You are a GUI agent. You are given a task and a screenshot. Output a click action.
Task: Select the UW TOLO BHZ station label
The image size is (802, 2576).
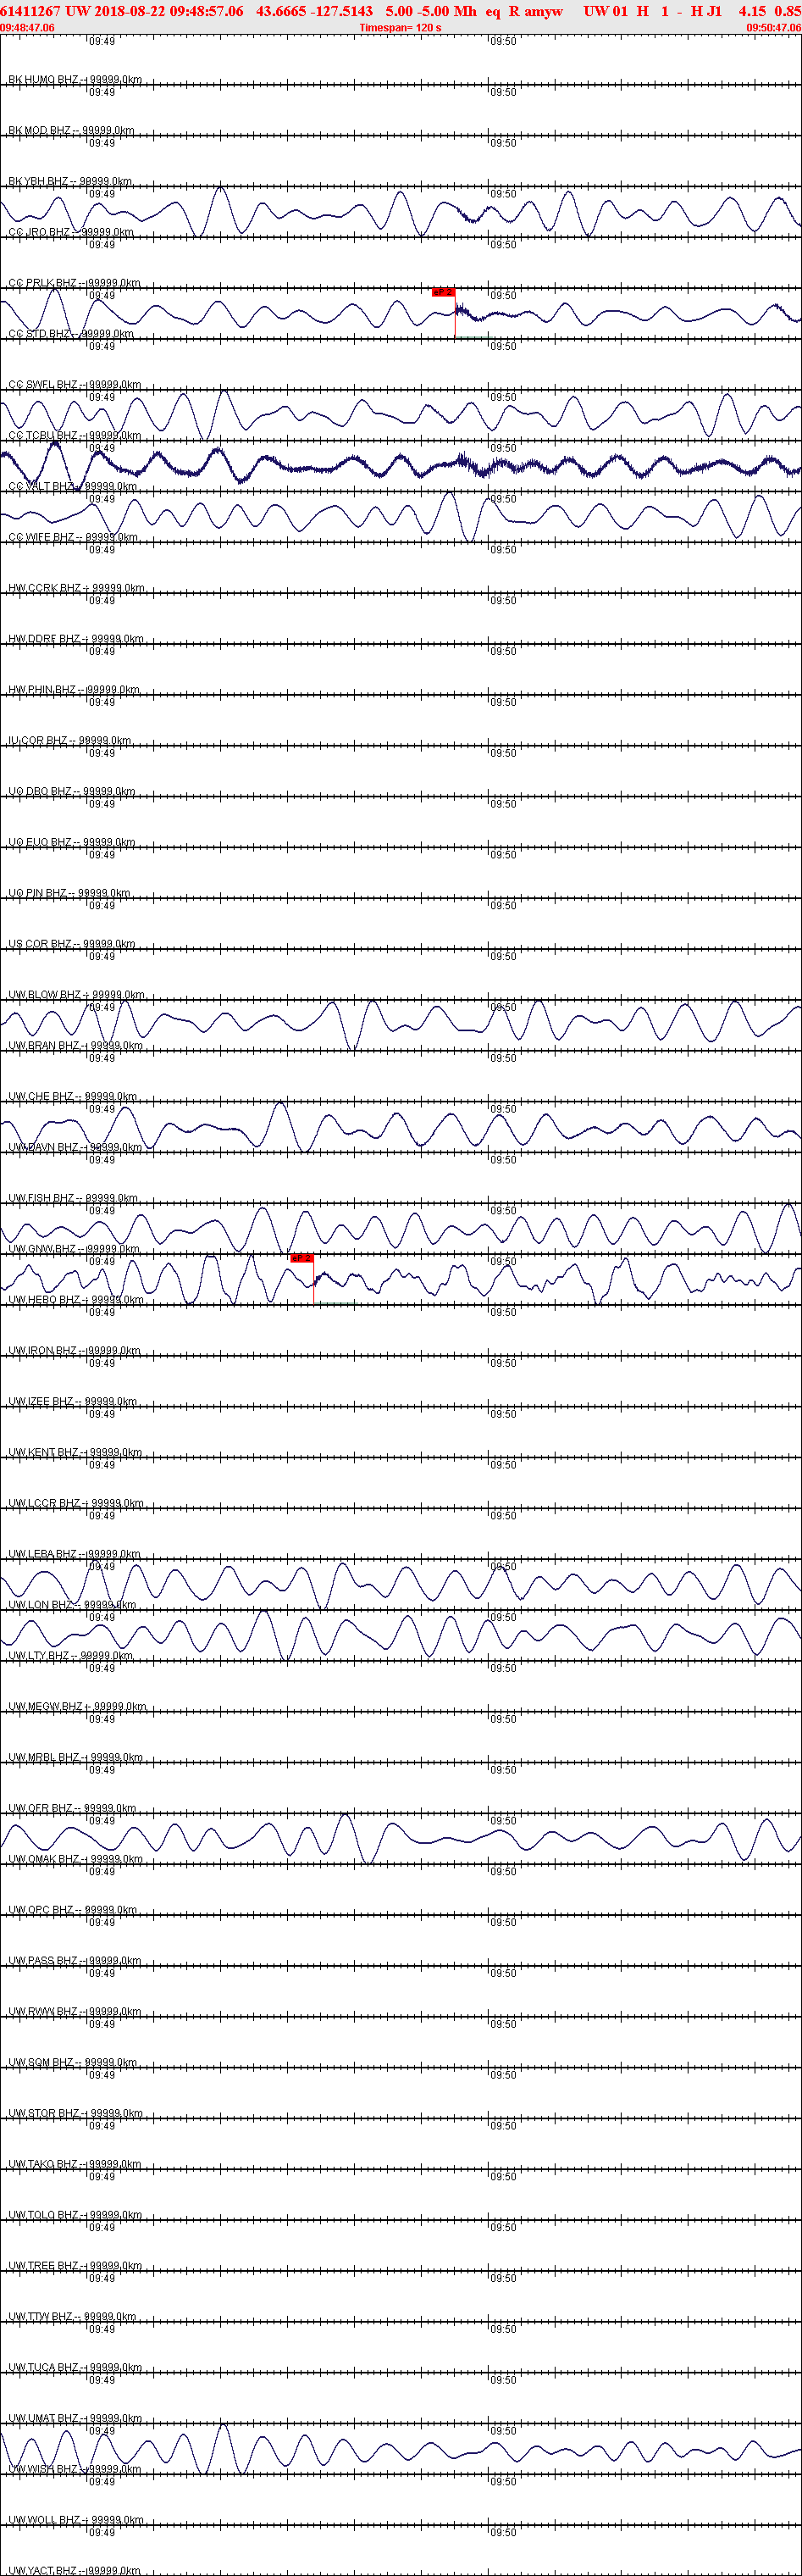coord(75,2216)
